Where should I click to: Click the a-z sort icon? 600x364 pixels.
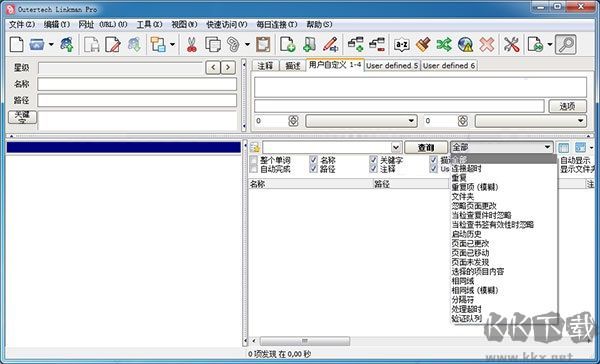coord(402,45)
